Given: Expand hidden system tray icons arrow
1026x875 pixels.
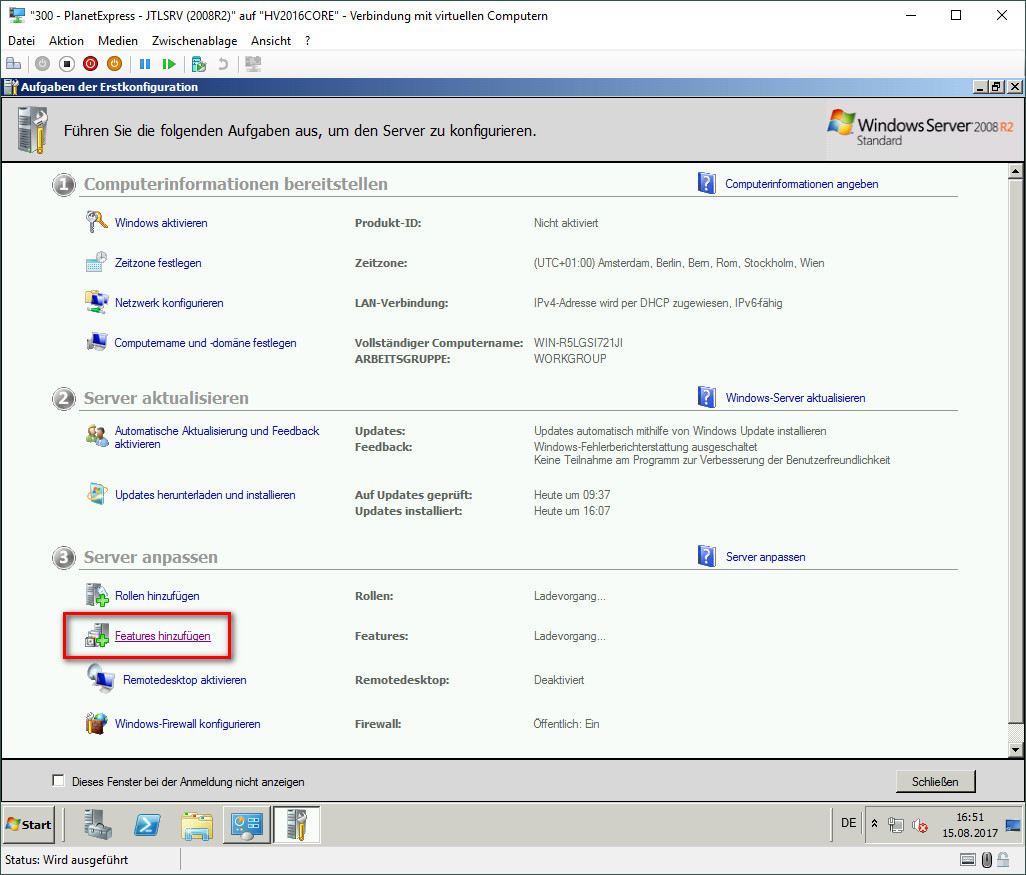Looking at the screenshot, I should click(874, 824).
